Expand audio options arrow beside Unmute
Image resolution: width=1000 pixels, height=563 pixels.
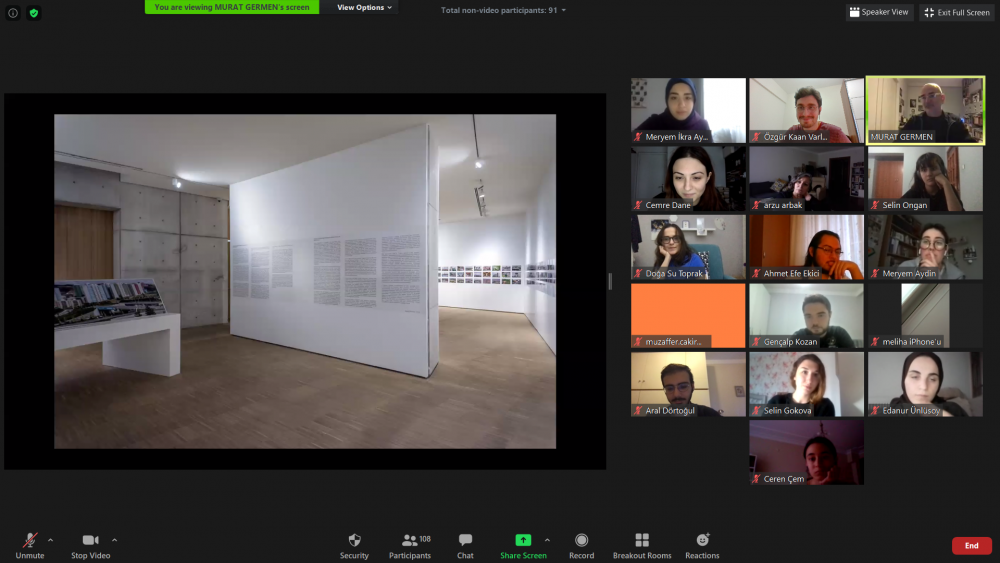click(50, 540)
